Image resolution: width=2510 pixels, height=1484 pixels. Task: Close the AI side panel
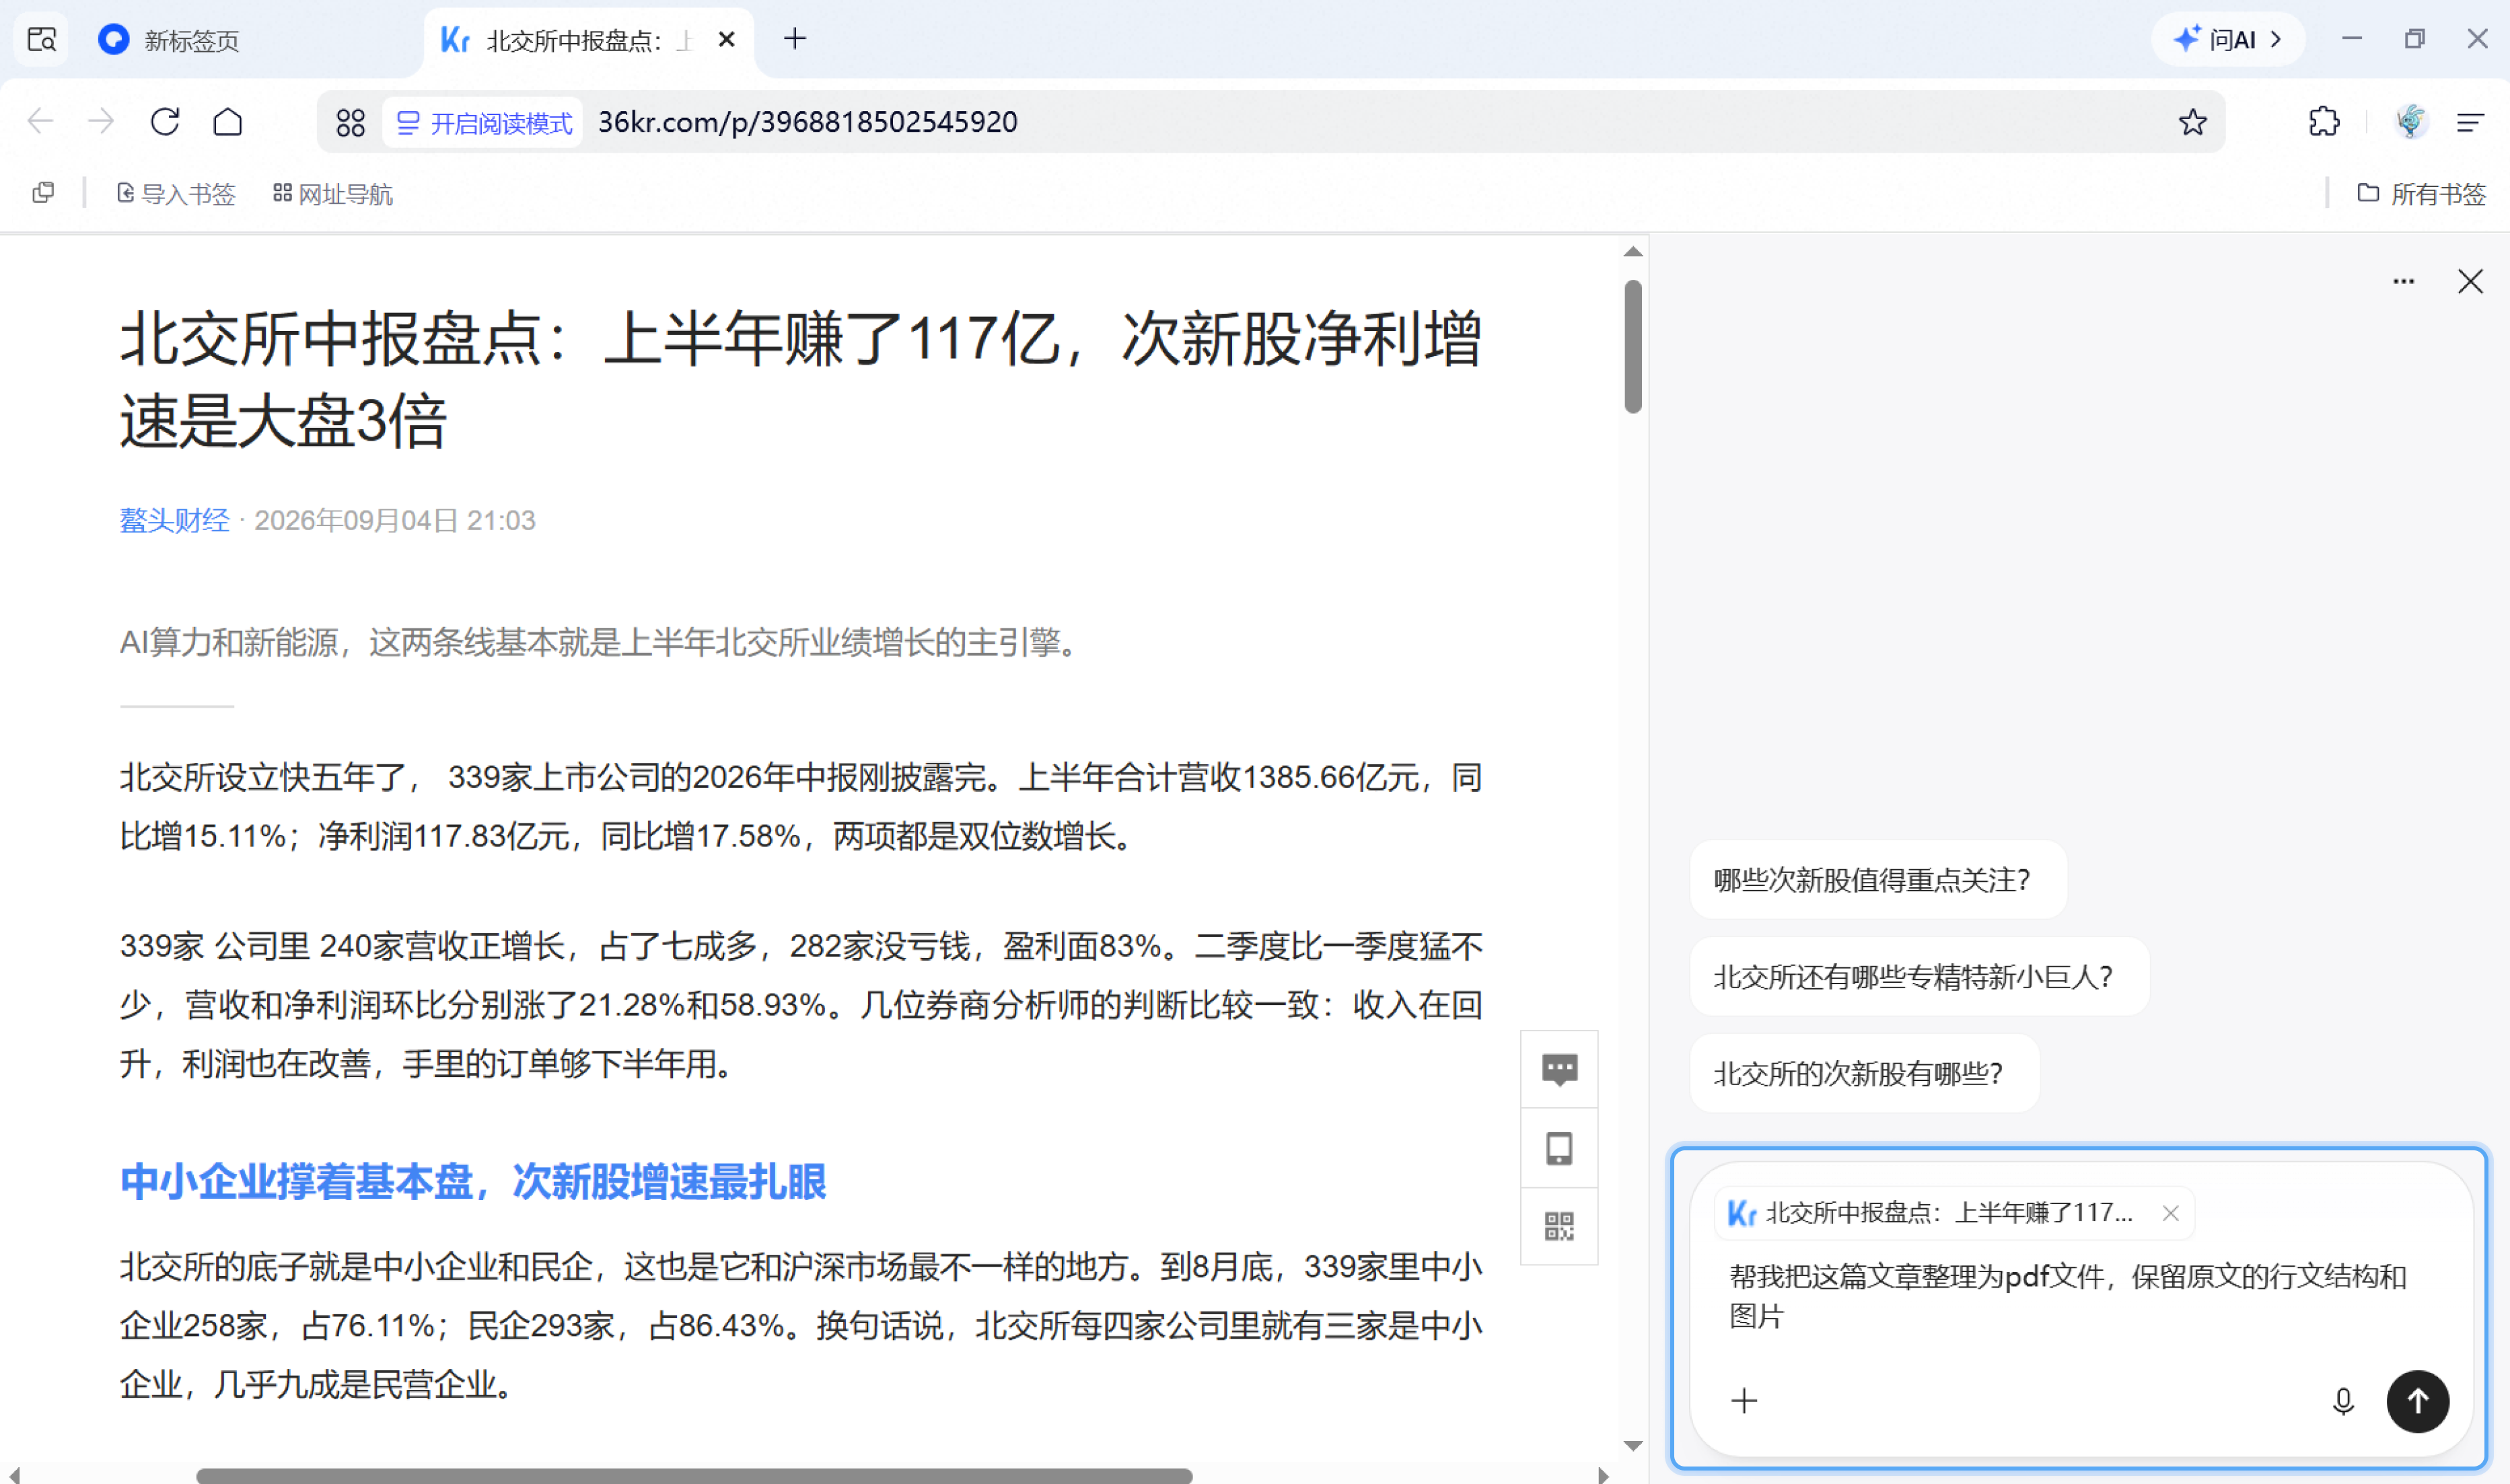[x=2470, y=282]
